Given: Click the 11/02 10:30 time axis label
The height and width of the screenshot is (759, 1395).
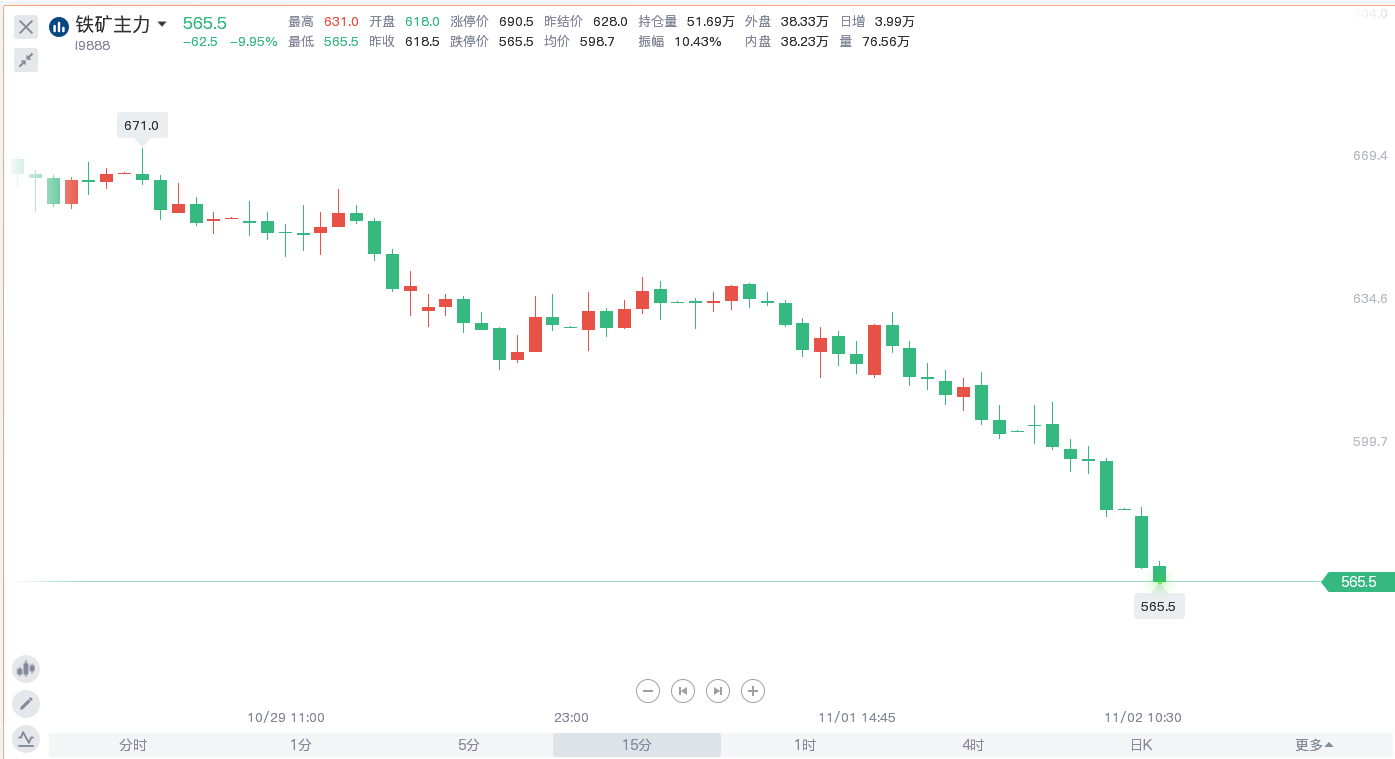Looking at the screenshot, I should point(1143,718).
